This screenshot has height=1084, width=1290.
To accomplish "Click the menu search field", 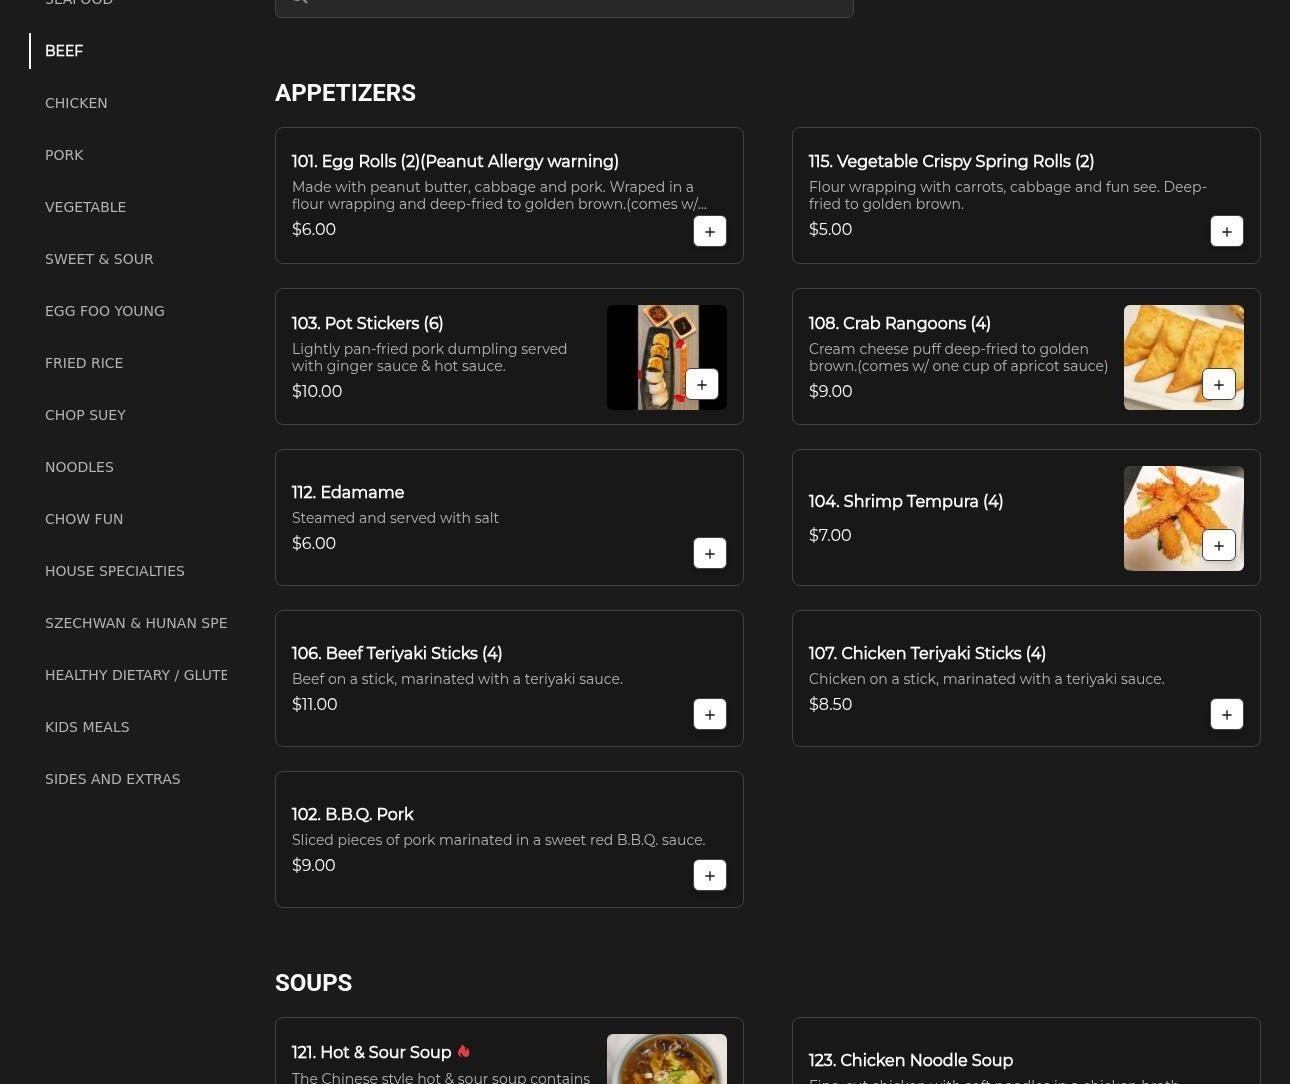I will [564, 5].
